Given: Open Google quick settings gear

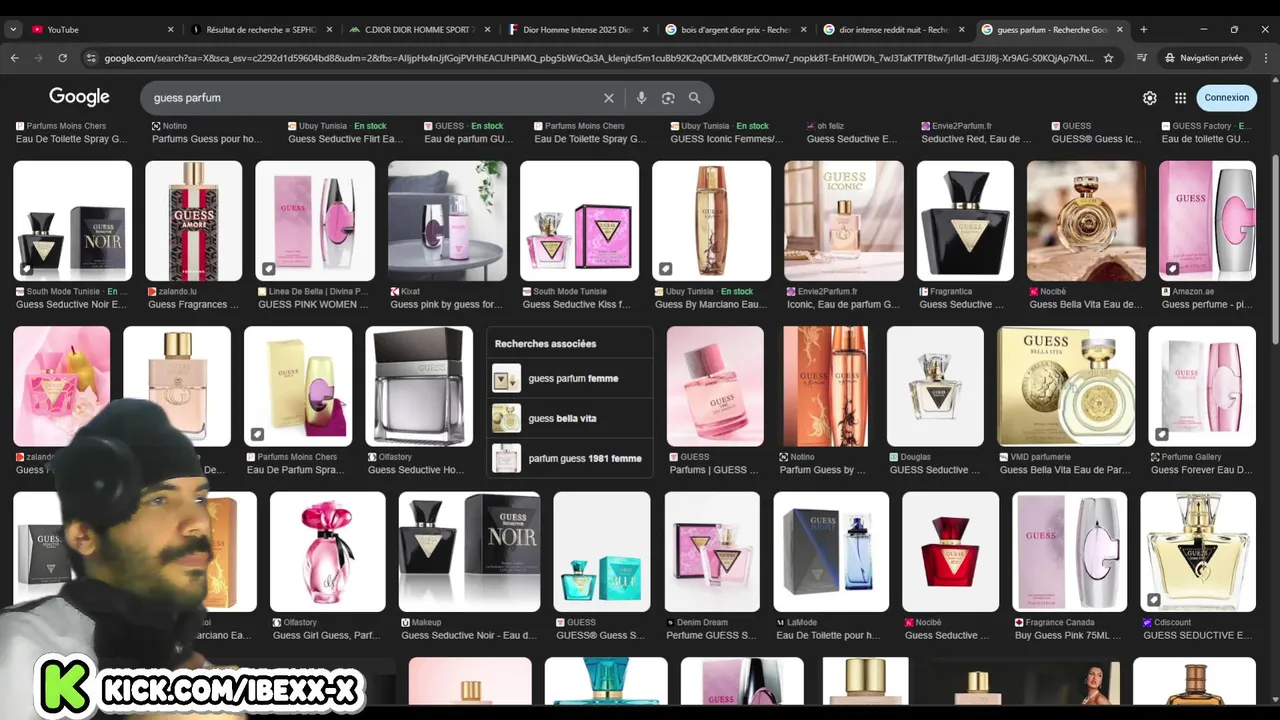Looking at the screenshot, I should coord(1150,98).
